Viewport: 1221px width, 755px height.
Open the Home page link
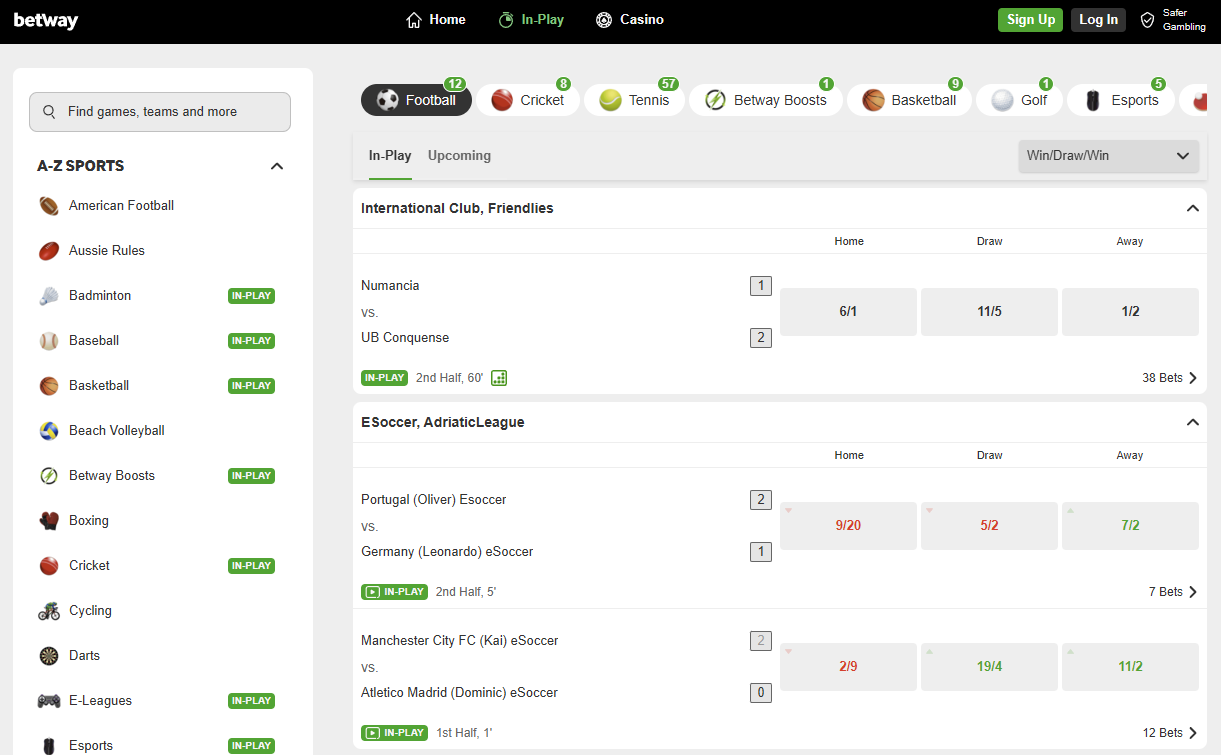tap(436, 20)
